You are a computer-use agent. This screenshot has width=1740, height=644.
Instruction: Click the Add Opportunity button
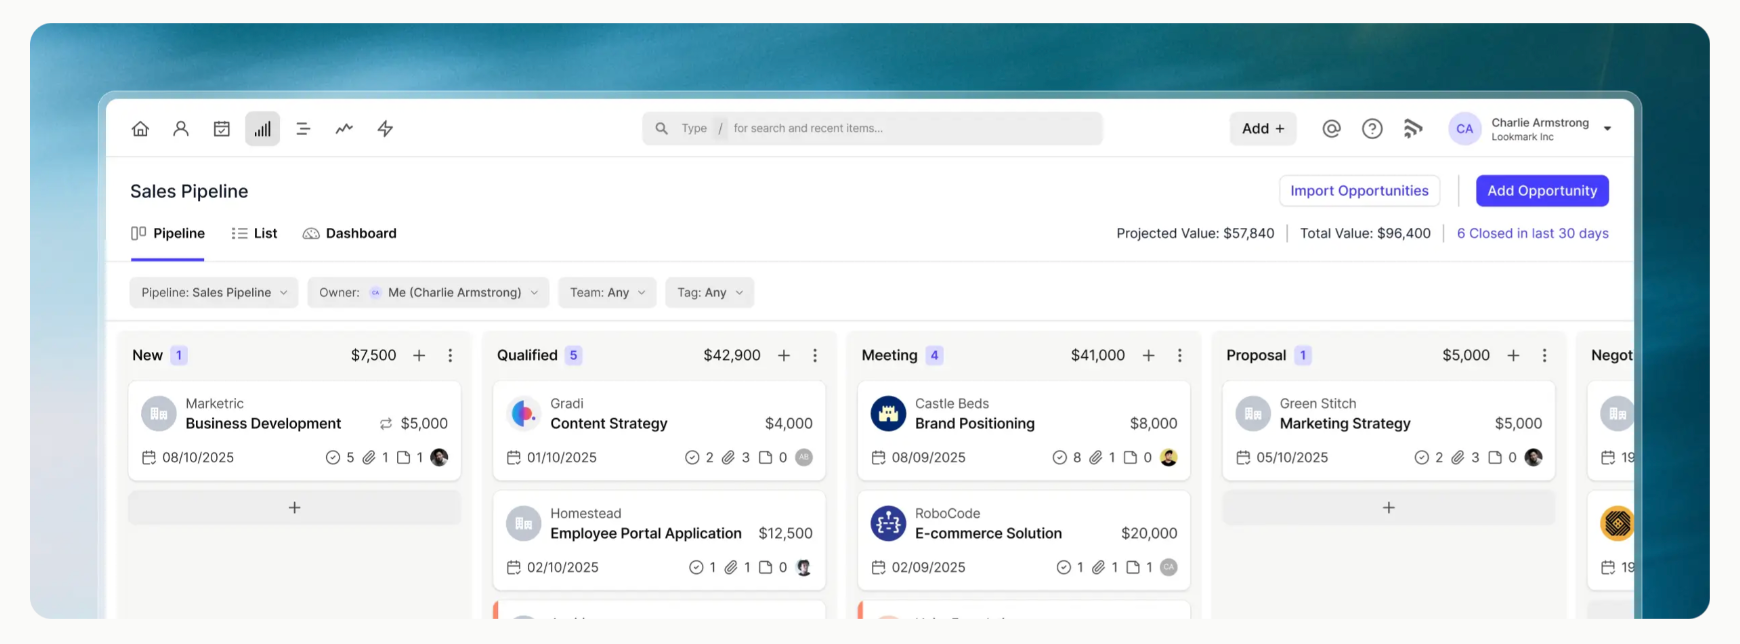[x=1542, y=191]
